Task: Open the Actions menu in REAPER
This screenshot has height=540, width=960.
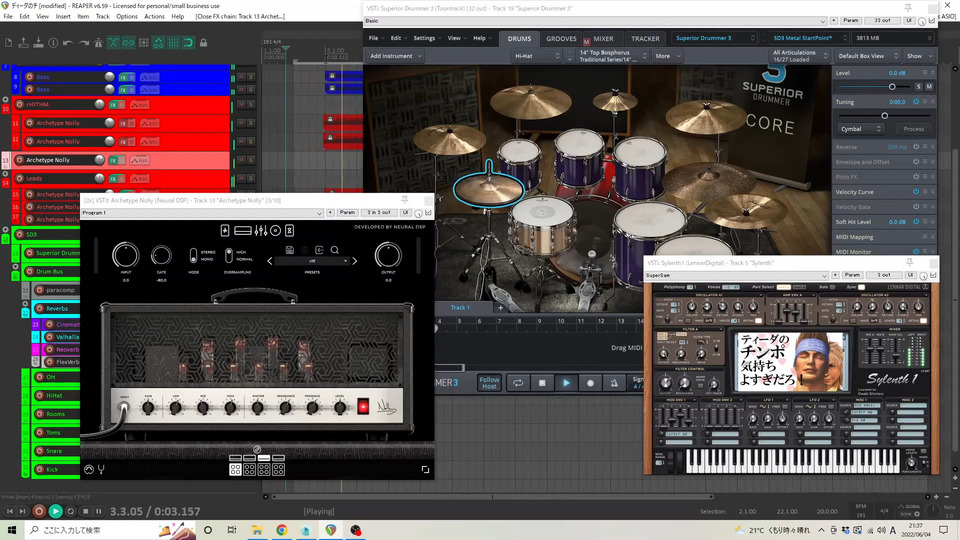Action: coord(154,16)
